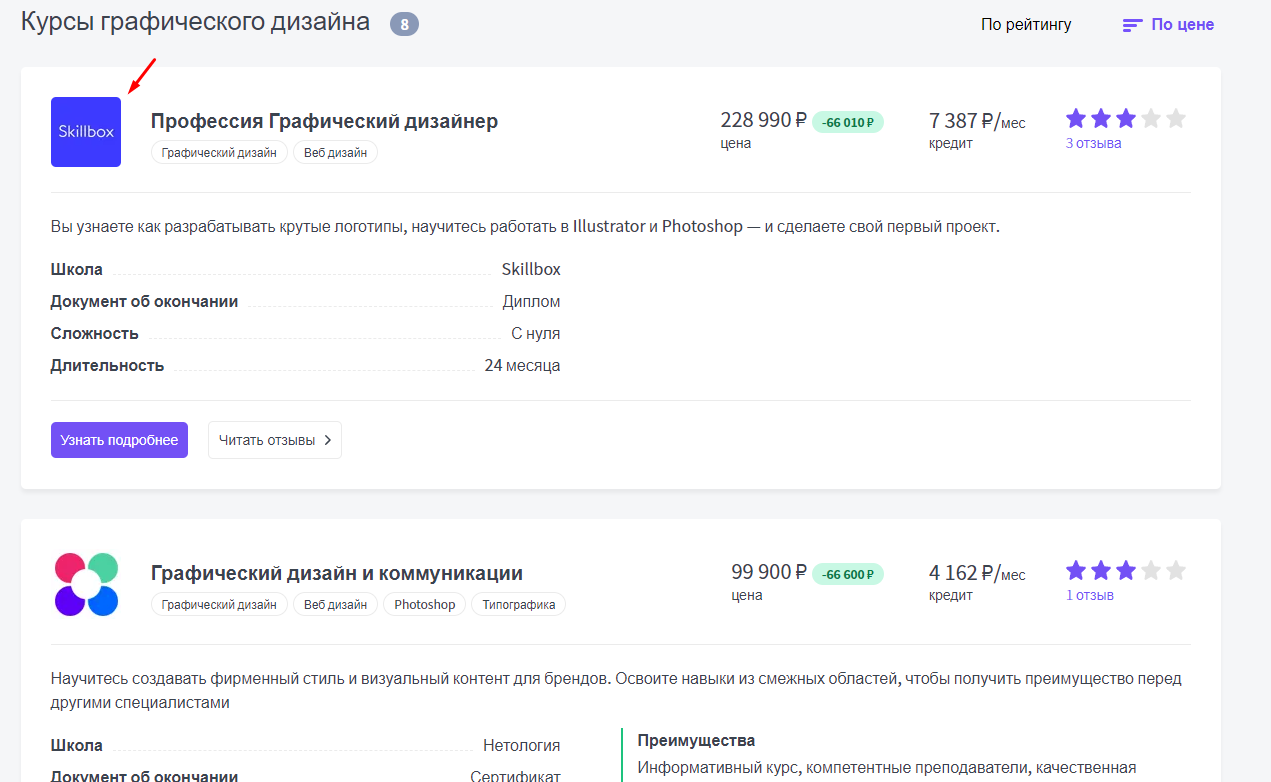Select Графический дизайн tag under Skillbox course
The width and height of the screenshot is (1271, 782).
tap(219, 153)
